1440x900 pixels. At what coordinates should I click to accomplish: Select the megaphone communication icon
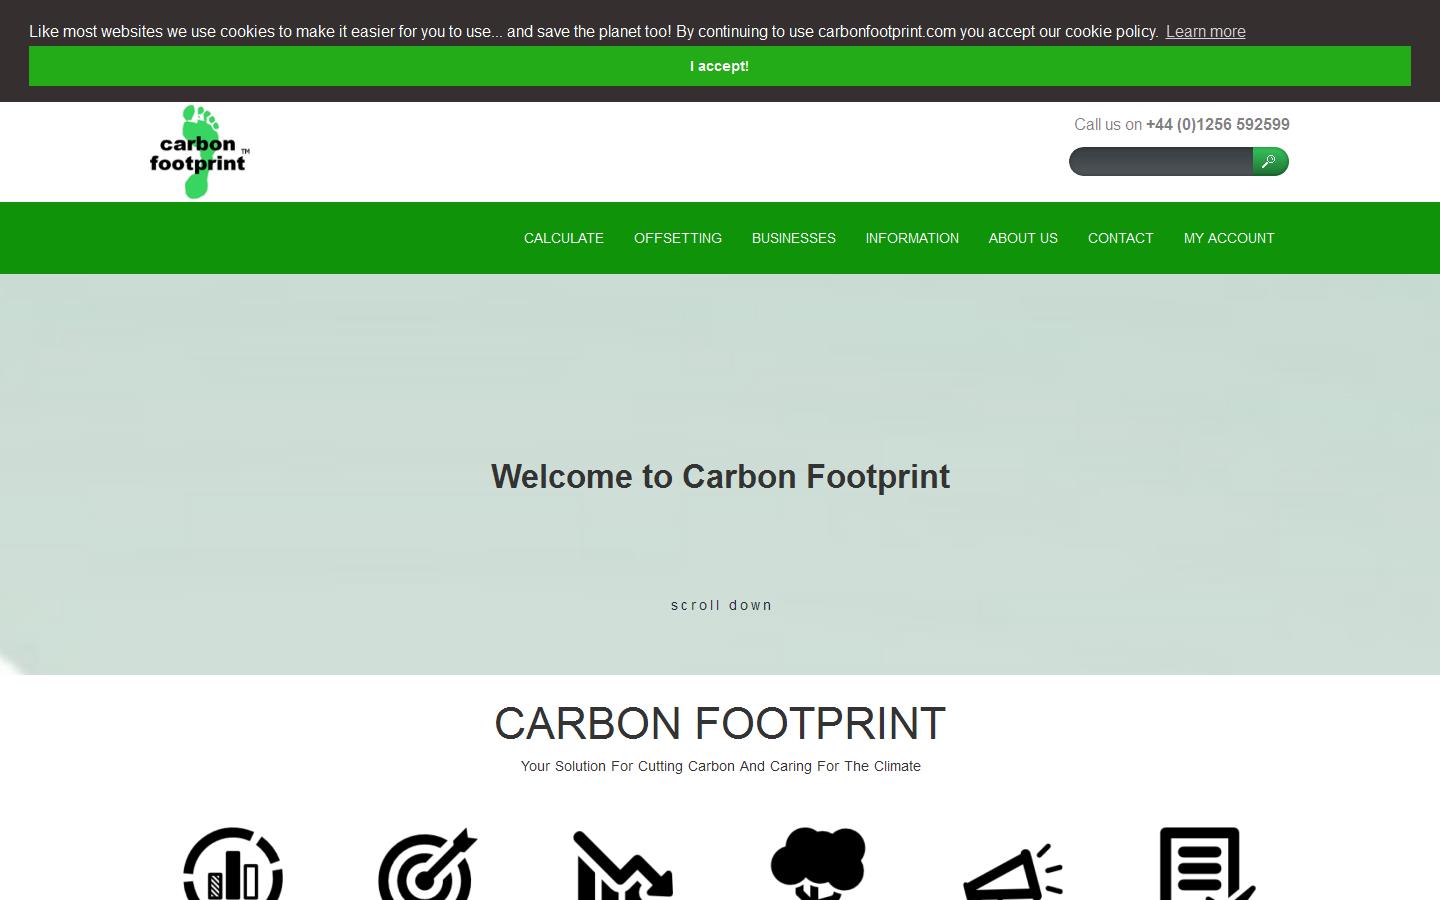pyautogui.click(x=1013, y=872)
